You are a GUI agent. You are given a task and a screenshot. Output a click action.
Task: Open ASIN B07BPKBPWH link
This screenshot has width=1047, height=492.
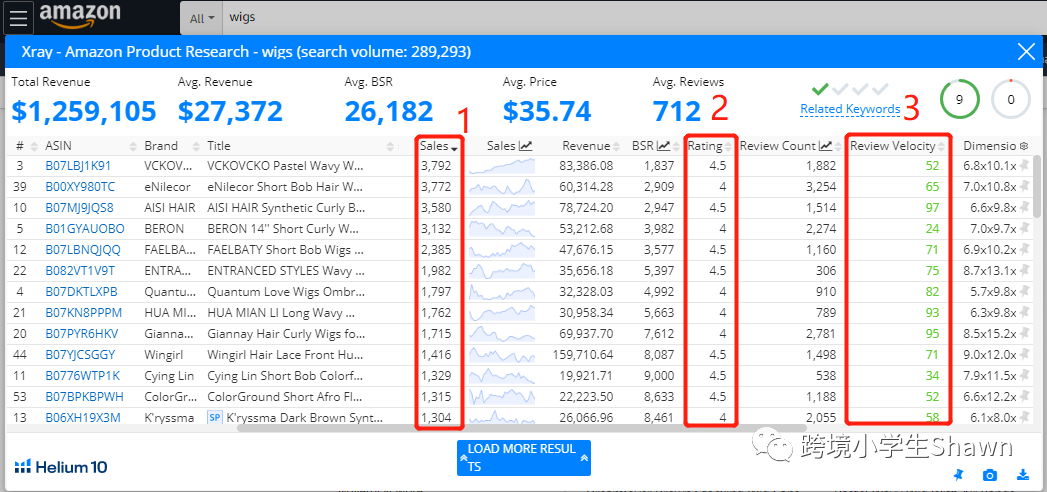(84, 397)
